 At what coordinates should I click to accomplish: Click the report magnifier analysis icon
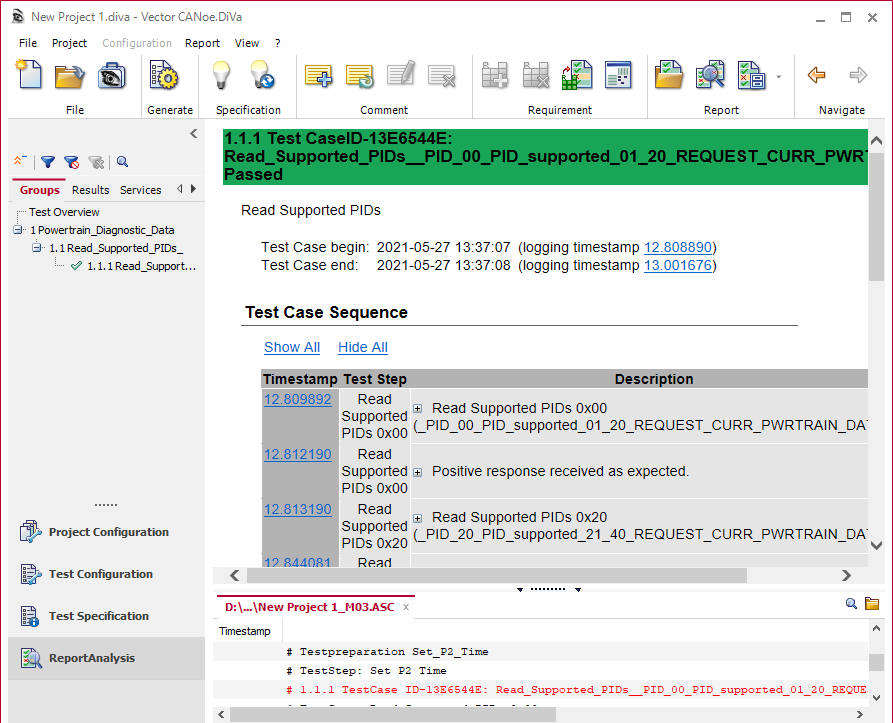click(710, 75)
